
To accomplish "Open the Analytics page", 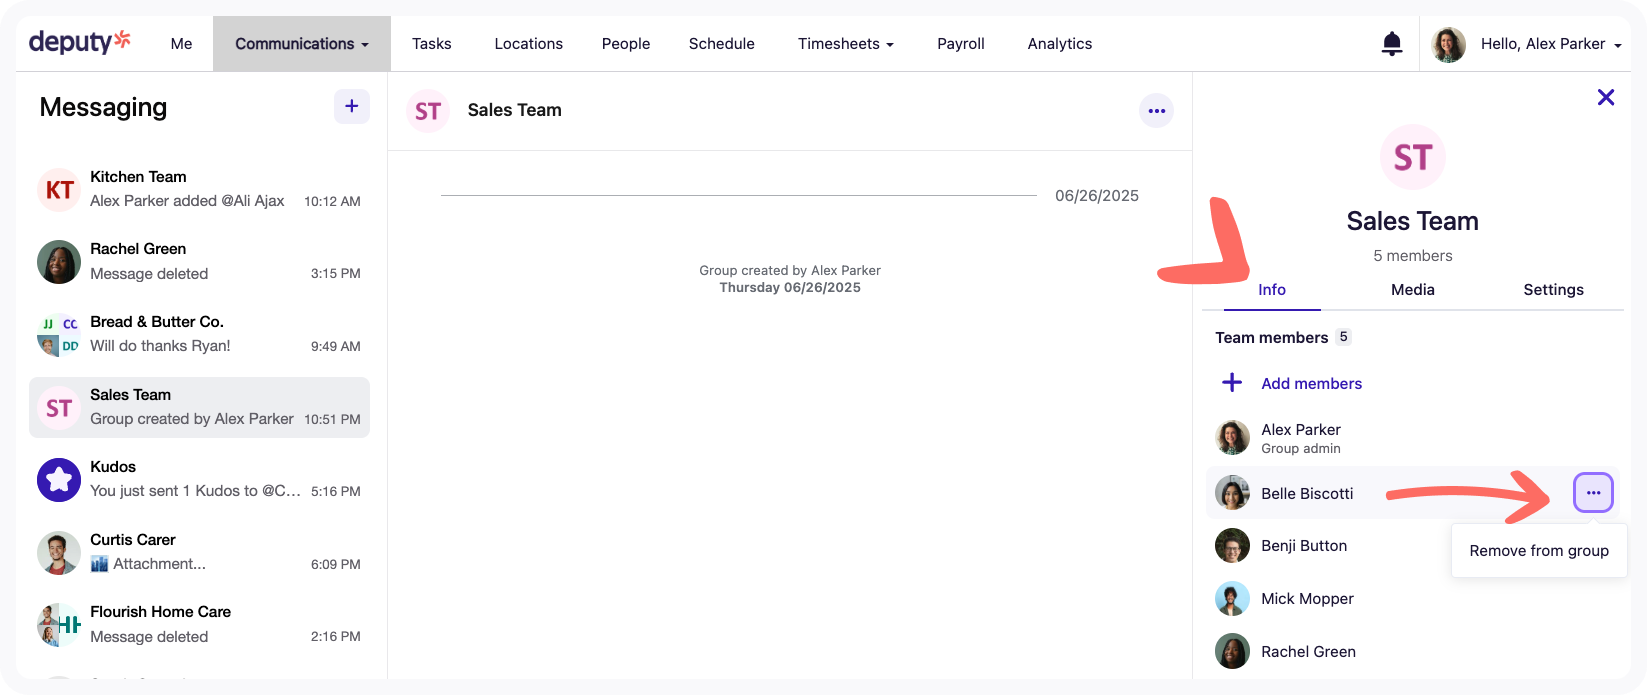I will [1059, 44].
